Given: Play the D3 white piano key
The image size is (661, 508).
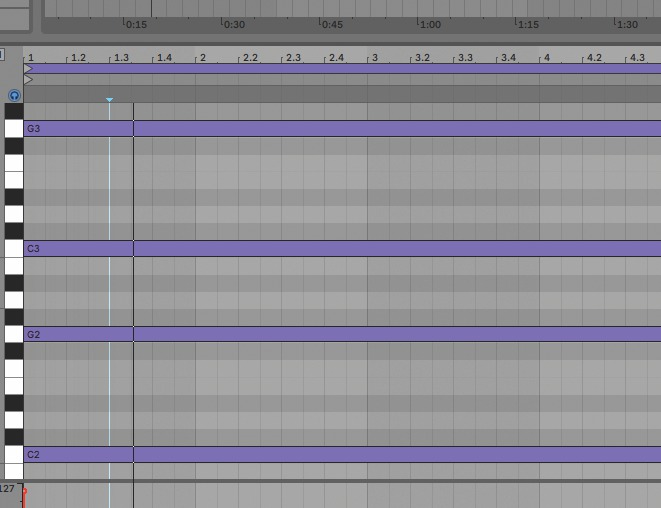Looking at the screenshot, I should (x=14, y=214).
